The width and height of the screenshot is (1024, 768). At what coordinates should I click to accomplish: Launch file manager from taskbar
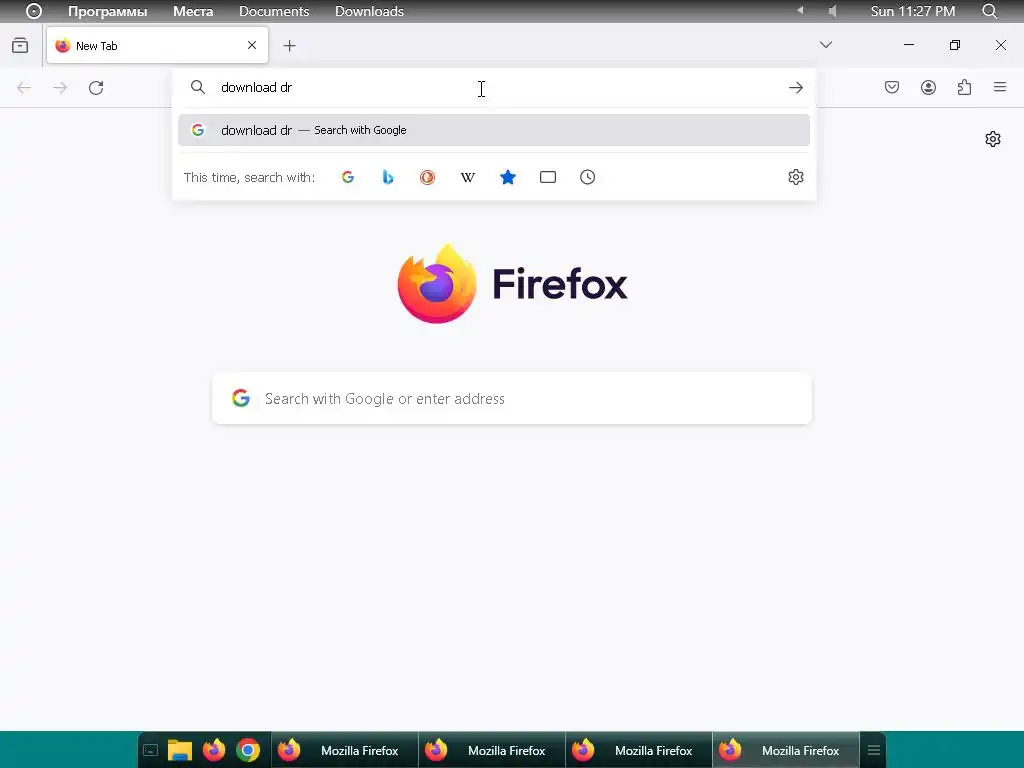point(180,750)
